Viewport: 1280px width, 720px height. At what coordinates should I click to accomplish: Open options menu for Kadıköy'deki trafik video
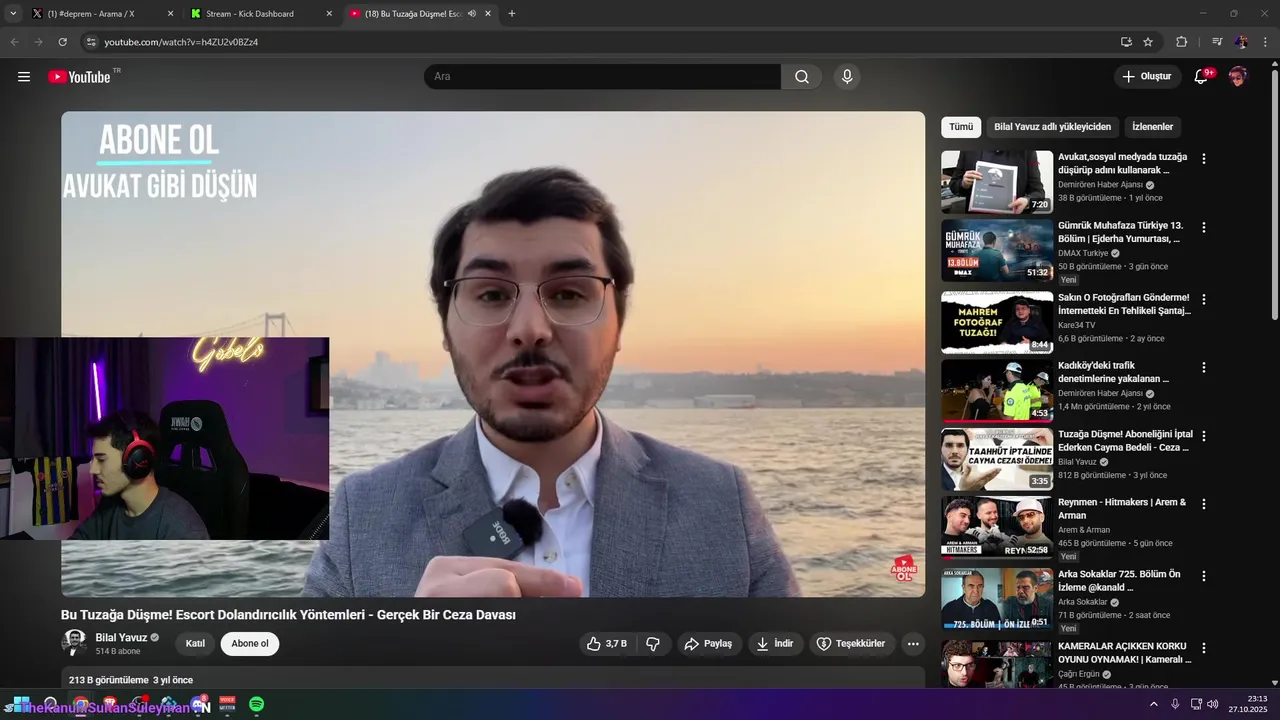tap(1204, 367)
